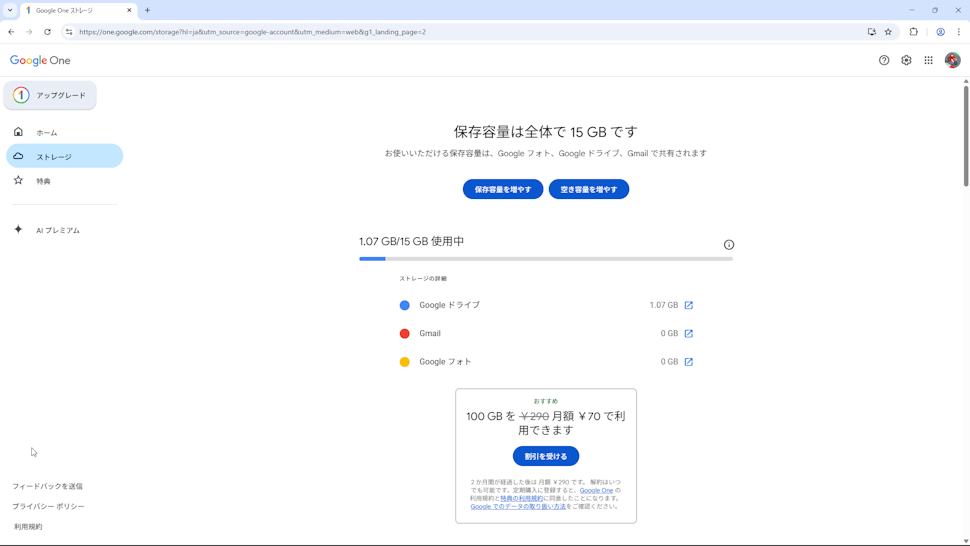The width and height of the screenshot is (970, 546).
Task: Click the アップグレード button
Action: click(50, 95)
